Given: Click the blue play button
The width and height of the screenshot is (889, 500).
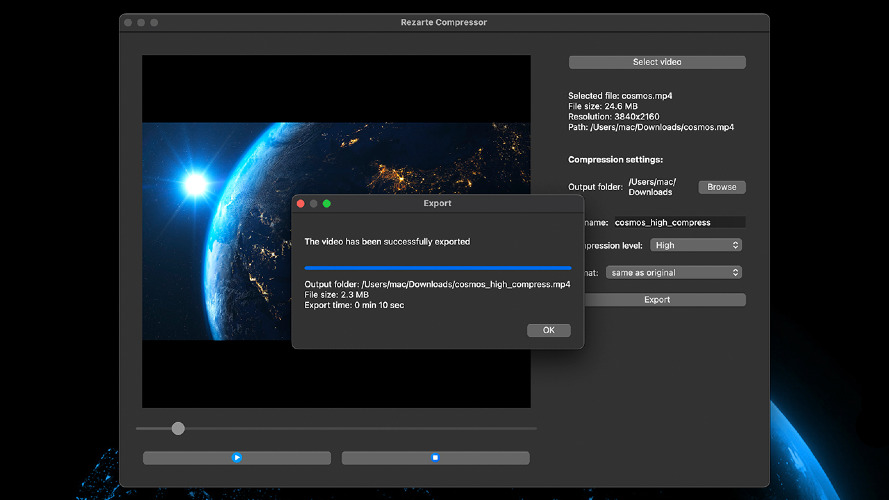Looking at the screenshot, I should tap(237, 457).
